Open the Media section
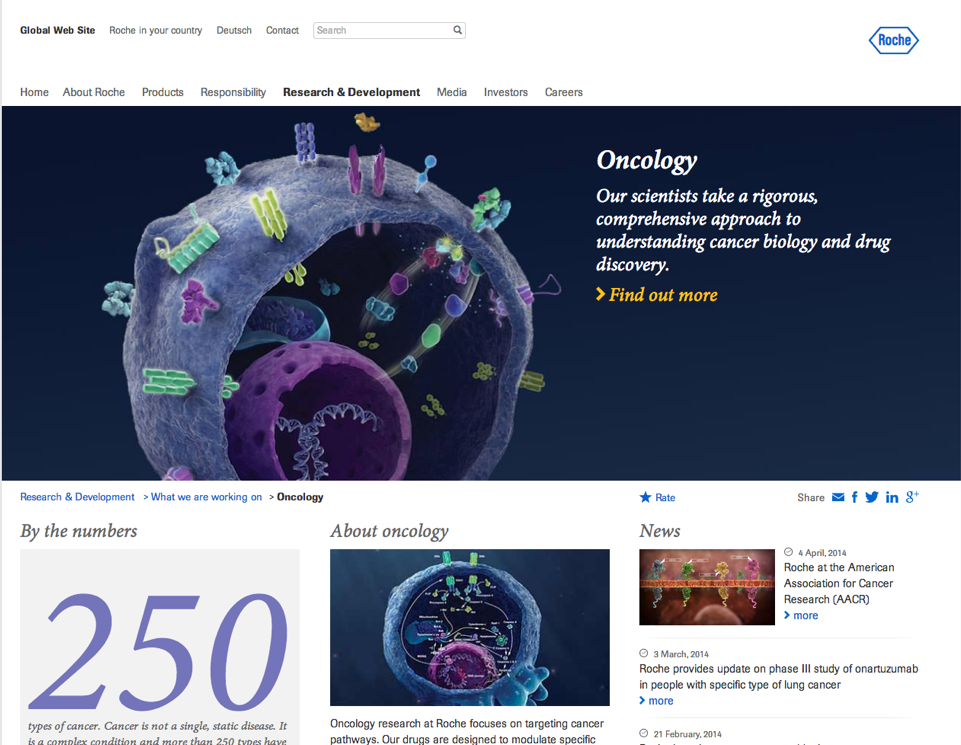The height and width of the screenshot is (745, 961). pos(452,92)
